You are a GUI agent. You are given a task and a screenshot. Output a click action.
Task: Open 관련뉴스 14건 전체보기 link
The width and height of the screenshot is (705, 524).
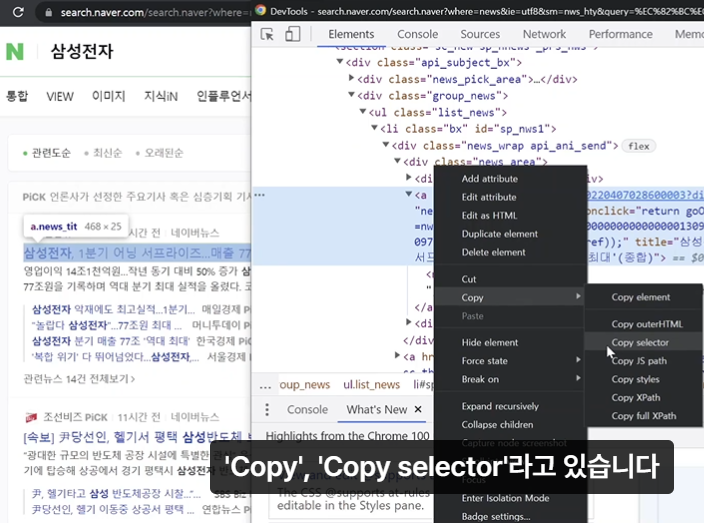tap(79, 379)
